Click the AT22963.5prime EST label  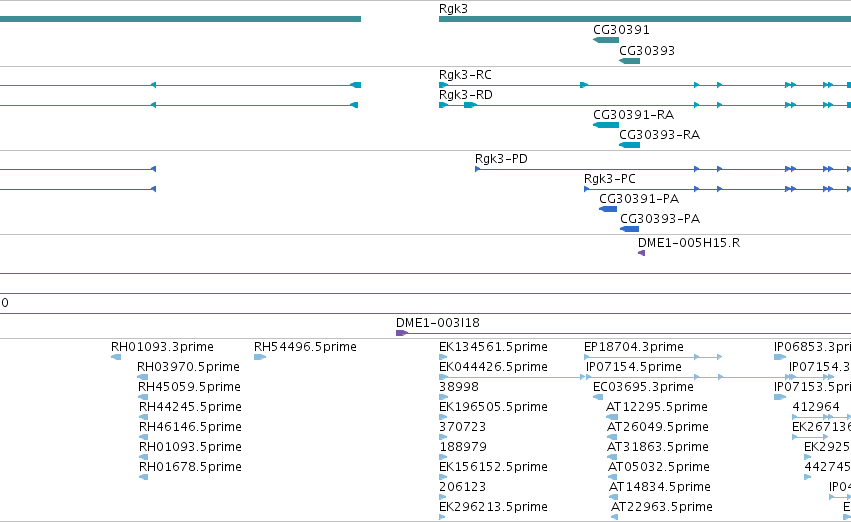[662, 507]
